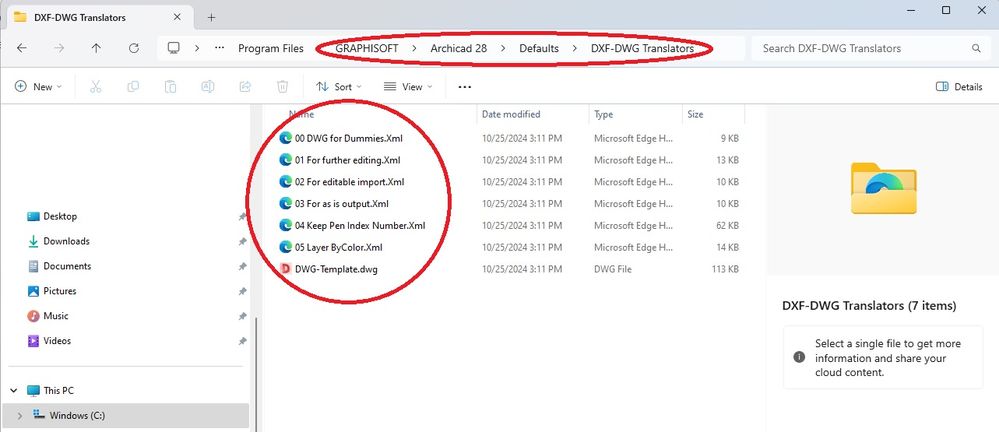Open the Sort dropdown menu
The height and width of the screenshot is (432, 999).
click(339, 87)
